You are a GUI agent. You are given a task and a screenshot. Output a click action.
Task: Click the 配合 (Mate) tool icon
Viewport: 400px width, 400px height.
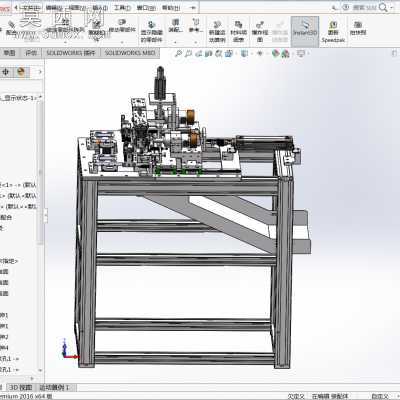tap(11, 27)
